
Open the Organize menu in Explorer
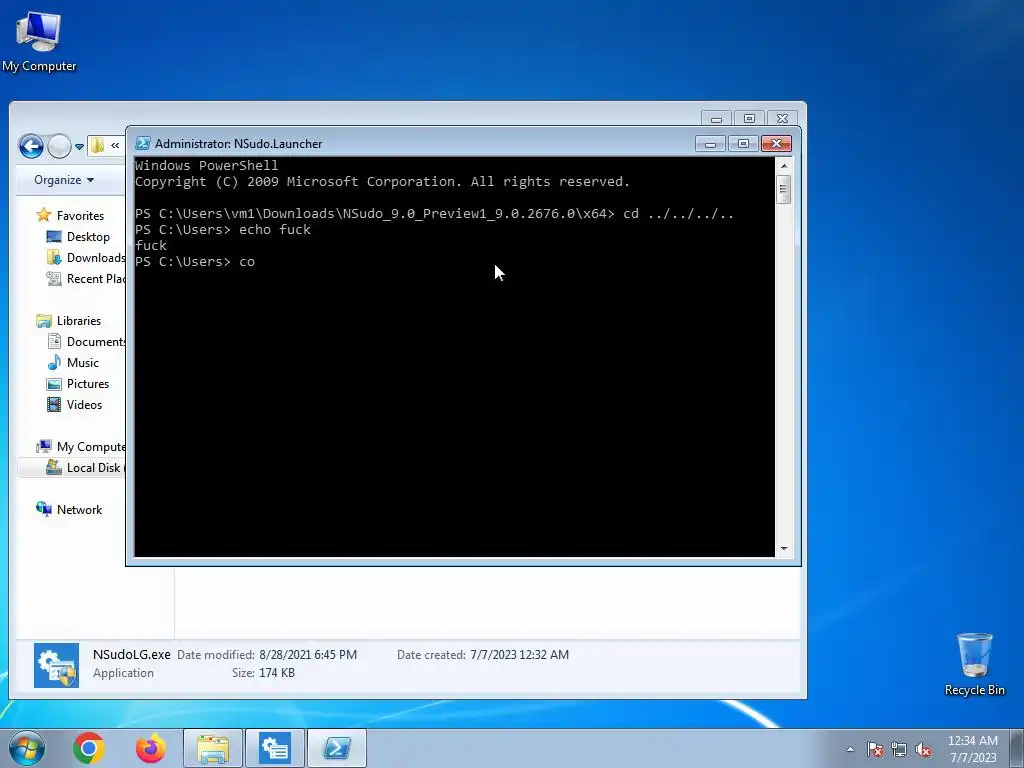64,180
